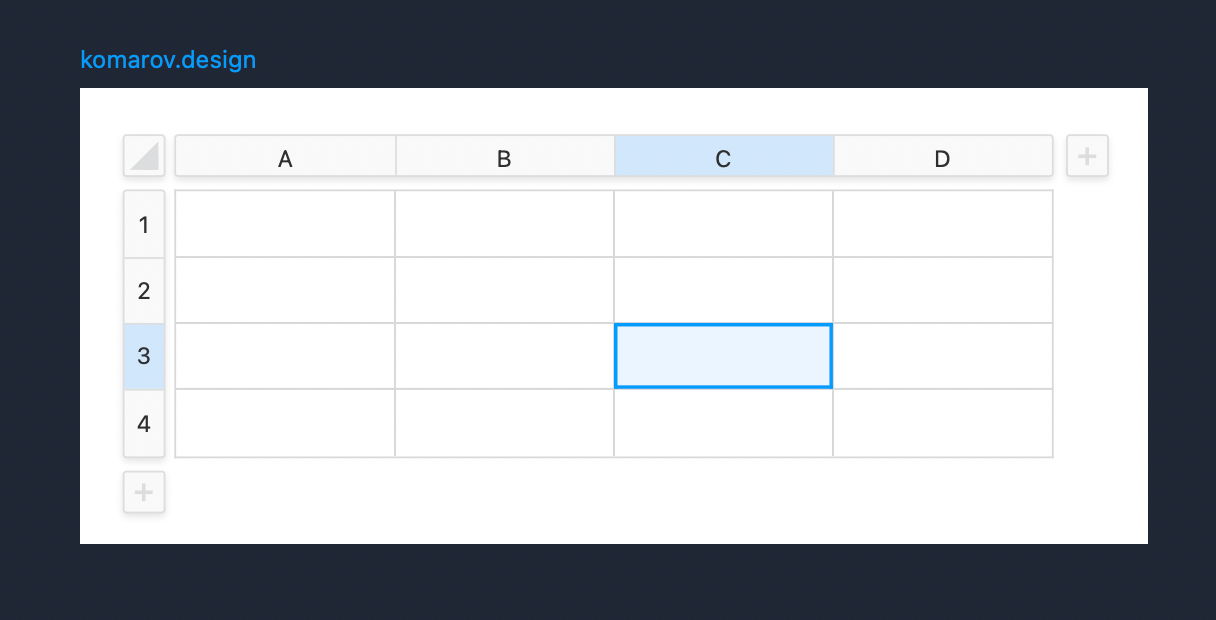Select column B header

point(505,156)
